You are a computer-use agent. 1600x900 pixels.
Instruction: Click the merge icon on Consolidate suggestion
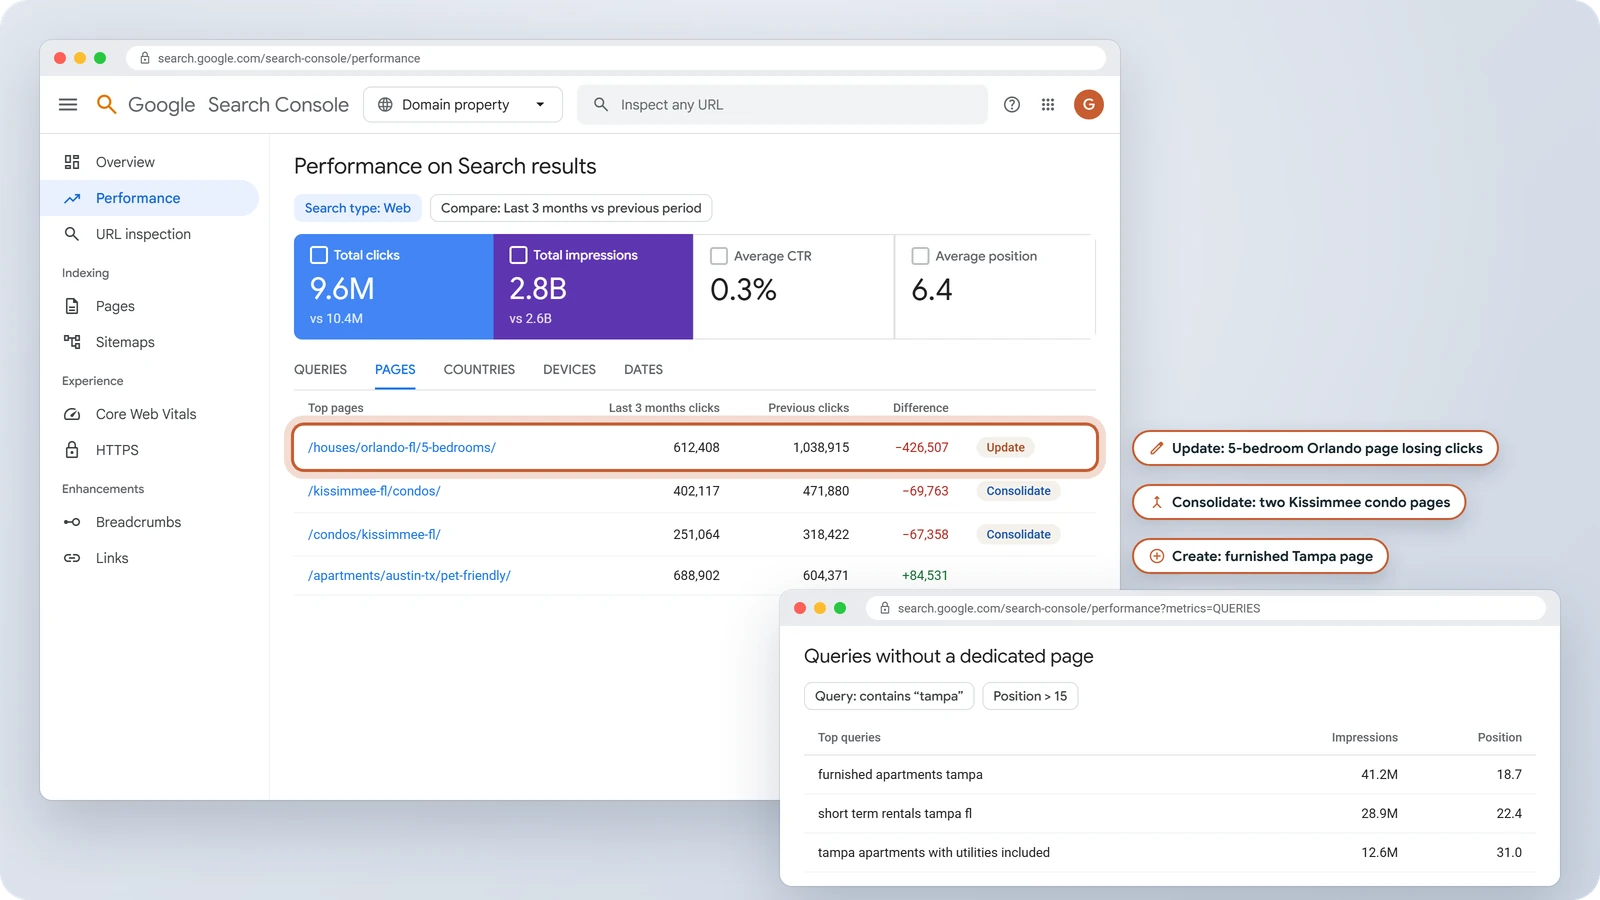tap(1156, 502)
